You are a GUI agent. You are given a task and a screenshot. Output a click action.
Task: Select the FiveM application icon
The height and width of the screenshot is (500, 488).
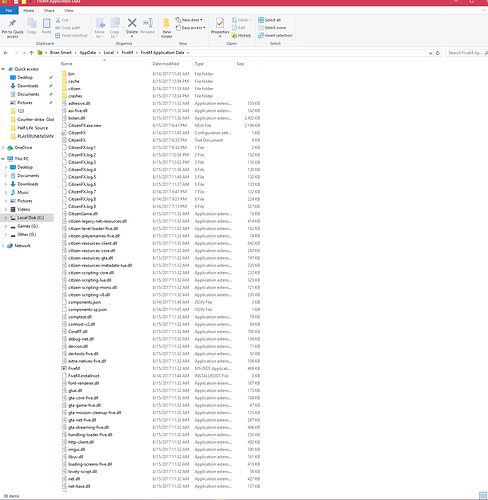click(64, 368)
